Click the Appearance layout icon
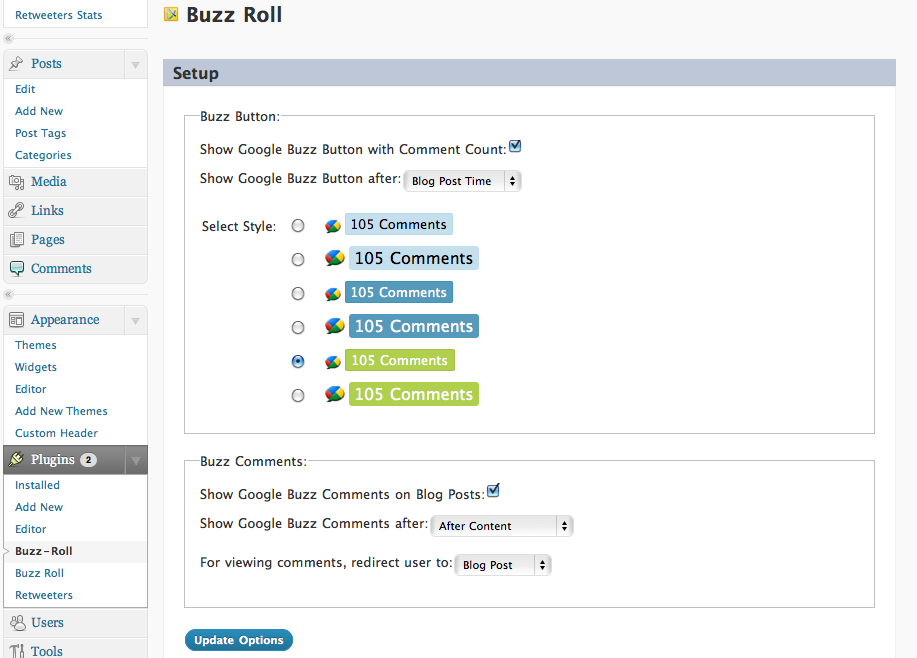The height and width of the screenshot is (658, 917). pos(16,319)
